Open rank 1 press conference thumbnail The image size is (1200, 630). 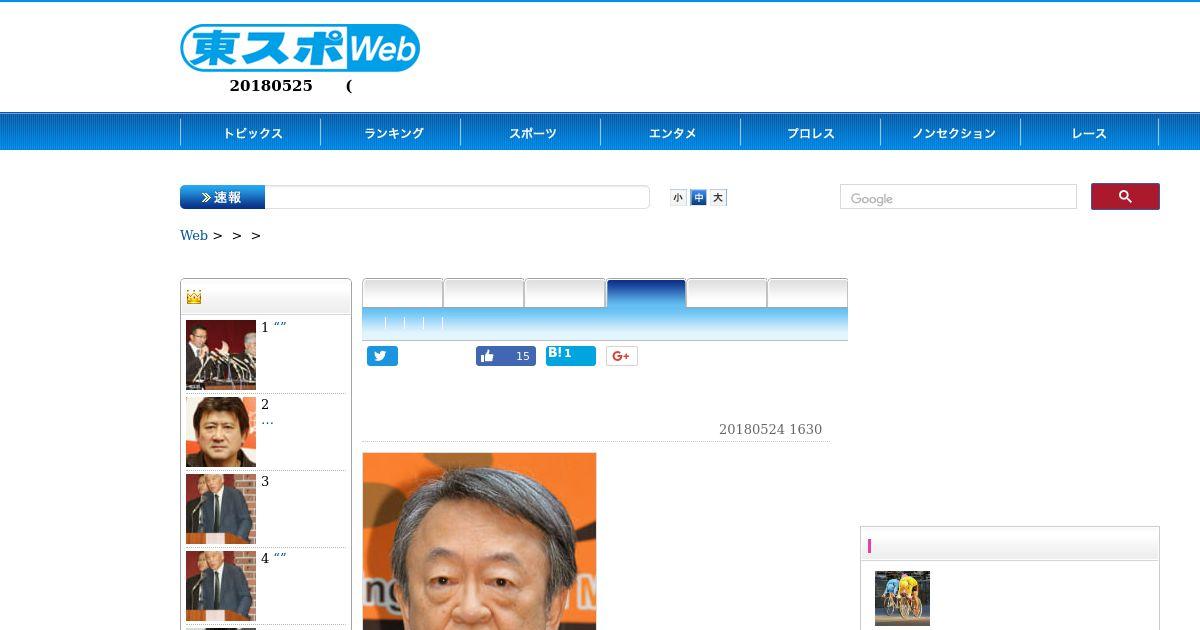tap(221, 355)
